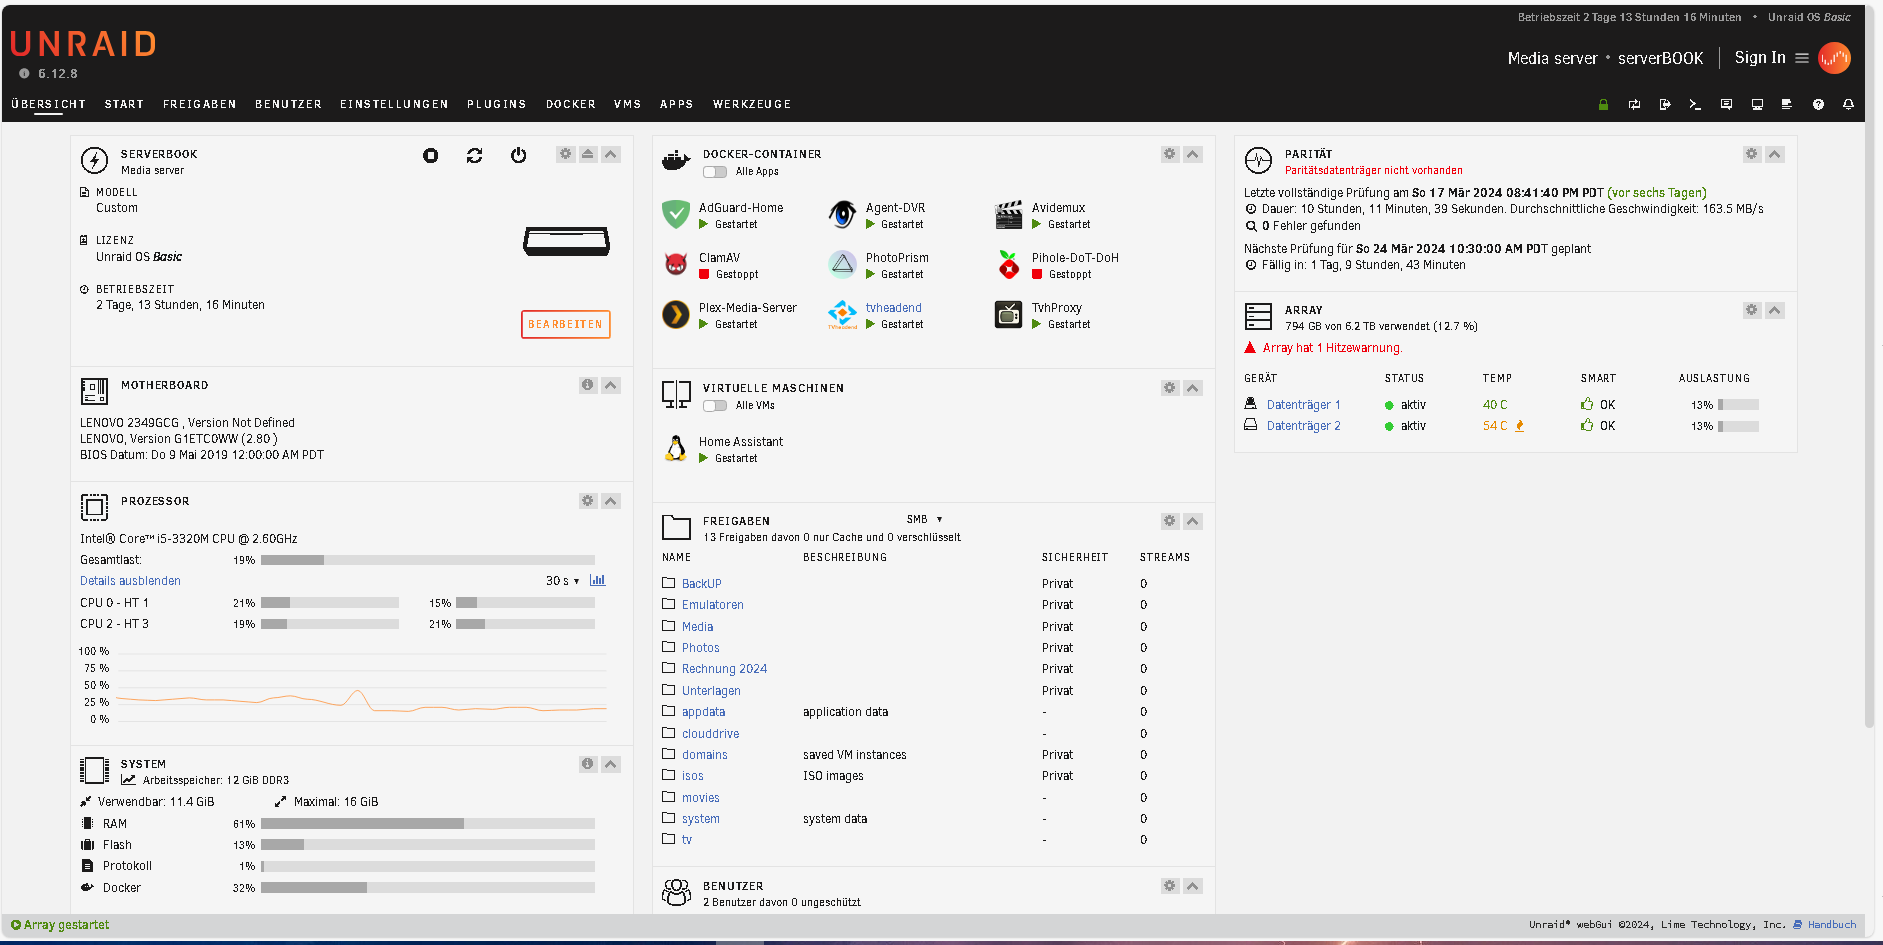
Task: Open the Docker menu tab
Action: point(570,104)
